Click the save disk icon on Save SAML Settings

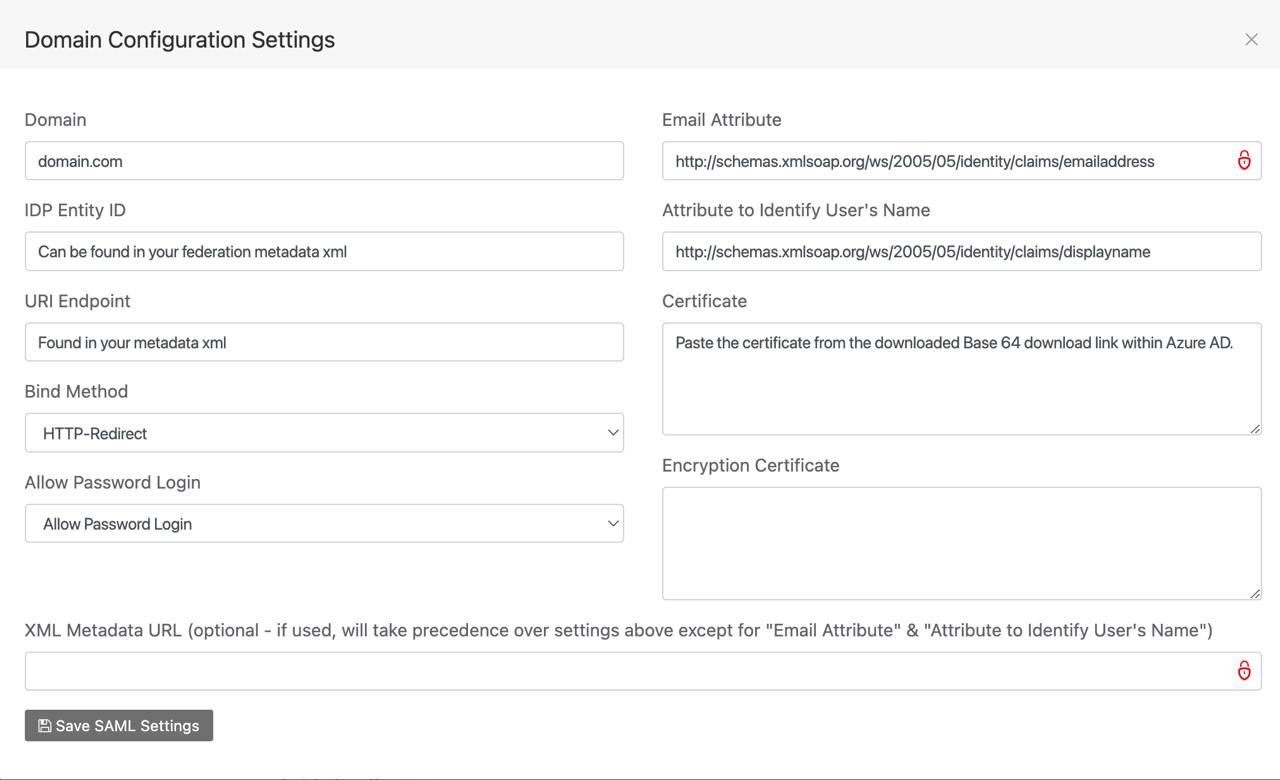tap(43, 725)
